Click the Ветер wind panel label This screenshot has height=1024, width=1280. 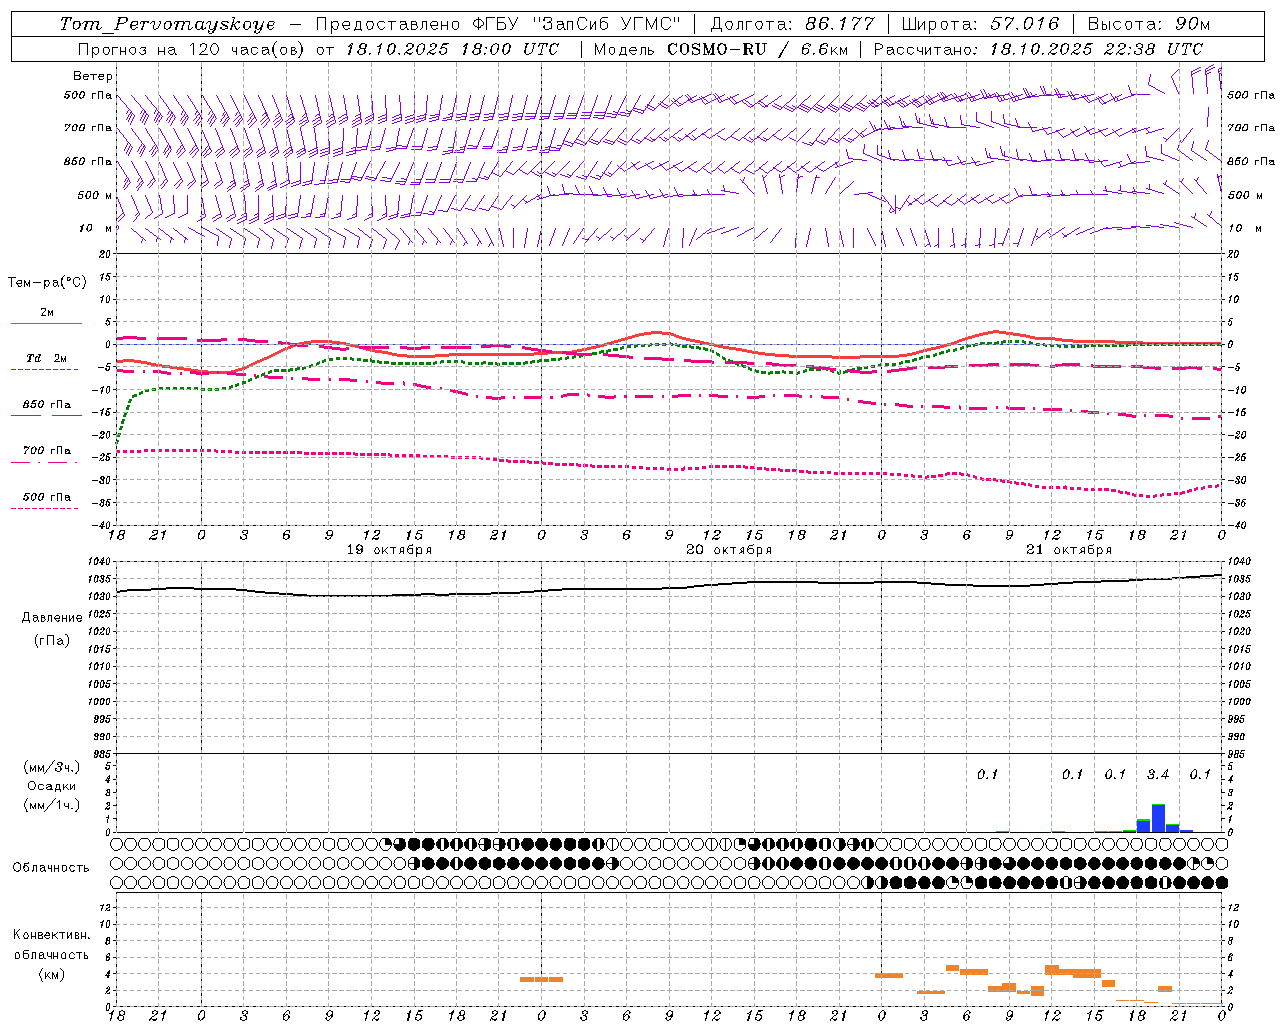click(93, 76)
